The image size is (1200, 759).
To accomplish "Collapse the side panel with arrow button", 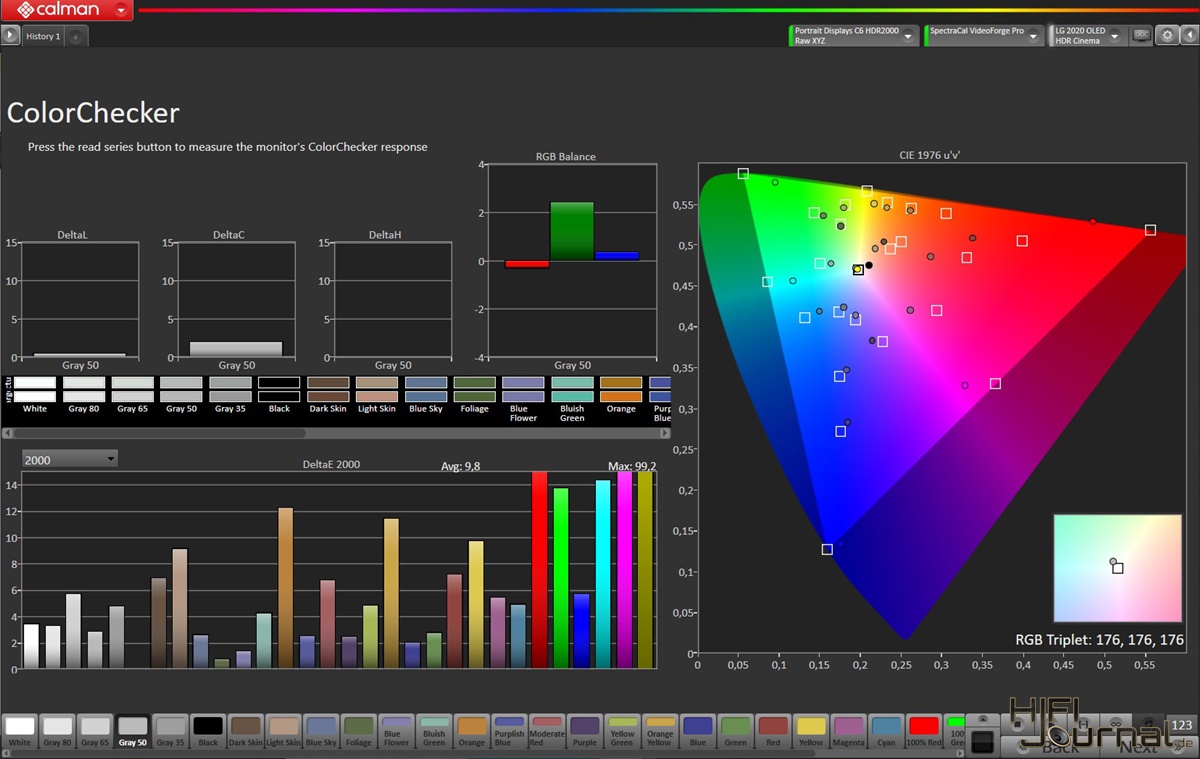I will (x=1190, y=36).
